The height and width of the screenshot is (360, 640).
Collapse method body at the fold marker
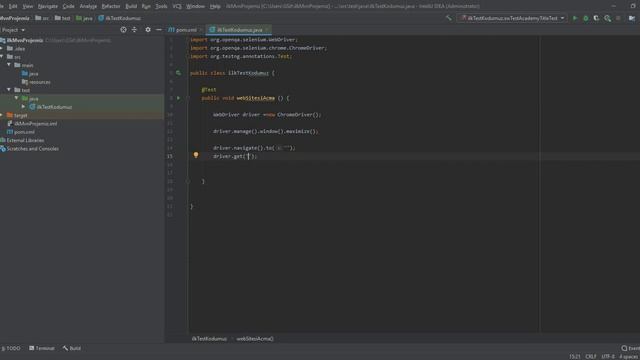(188, 98)
